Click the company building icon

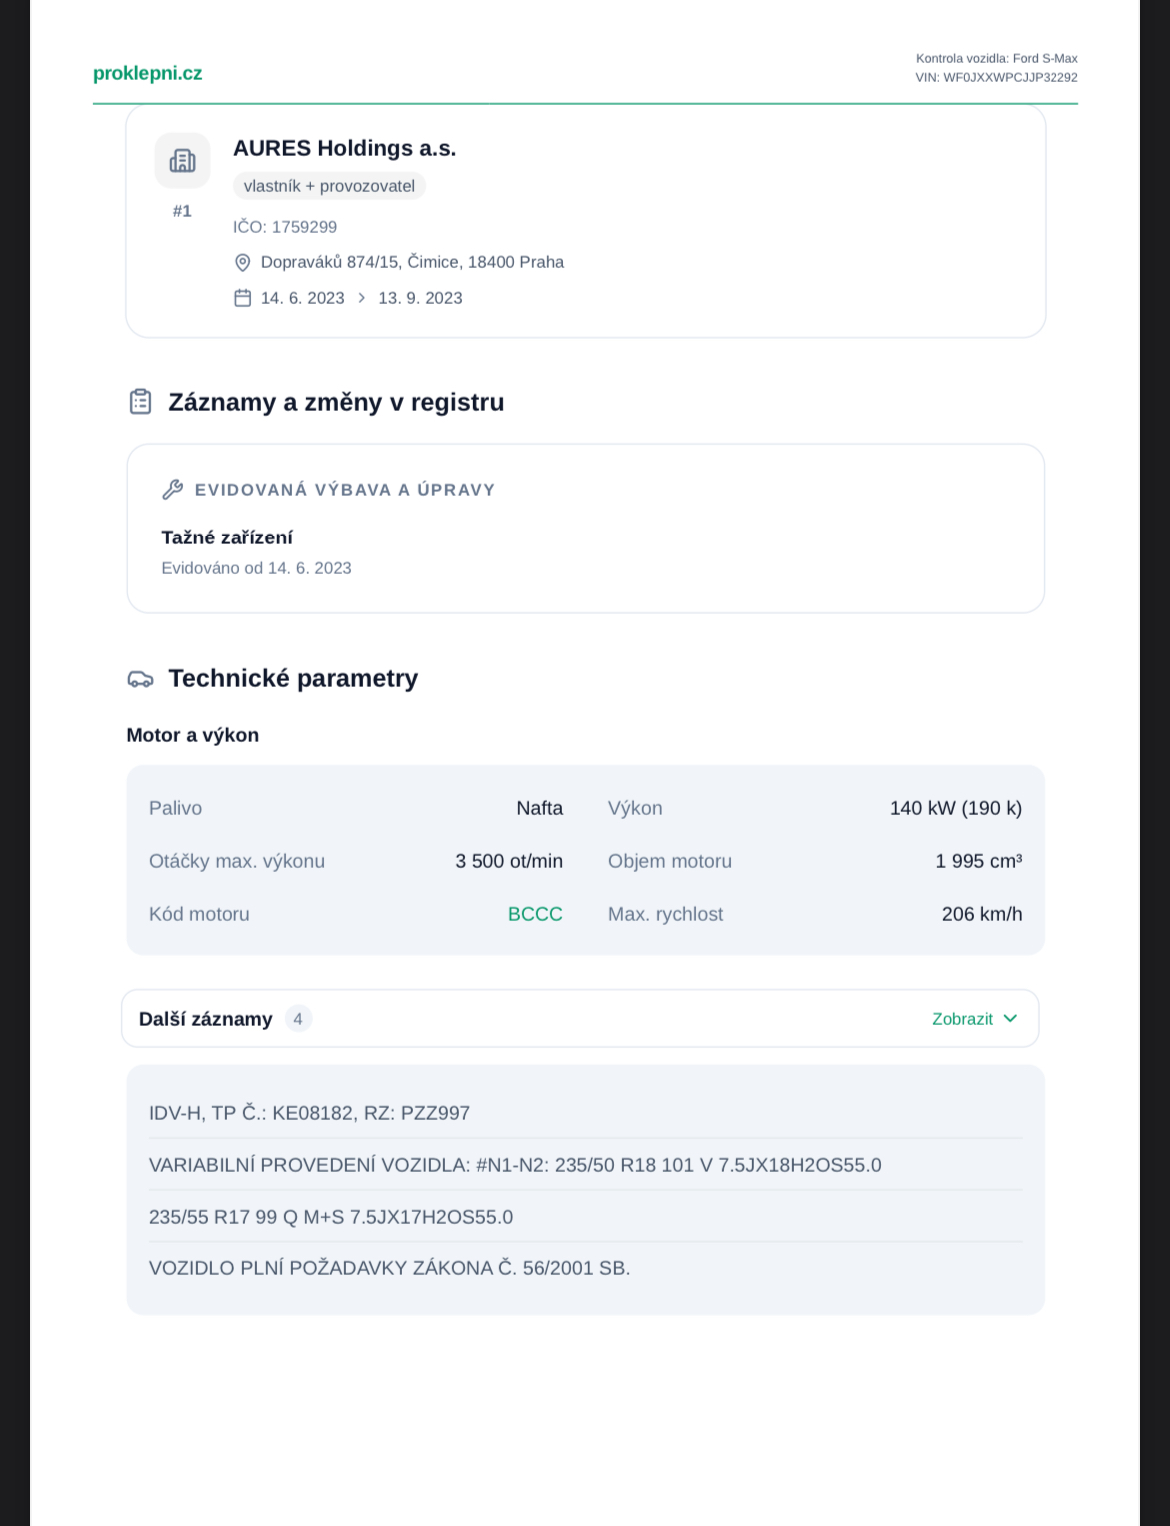pos(182,160)
